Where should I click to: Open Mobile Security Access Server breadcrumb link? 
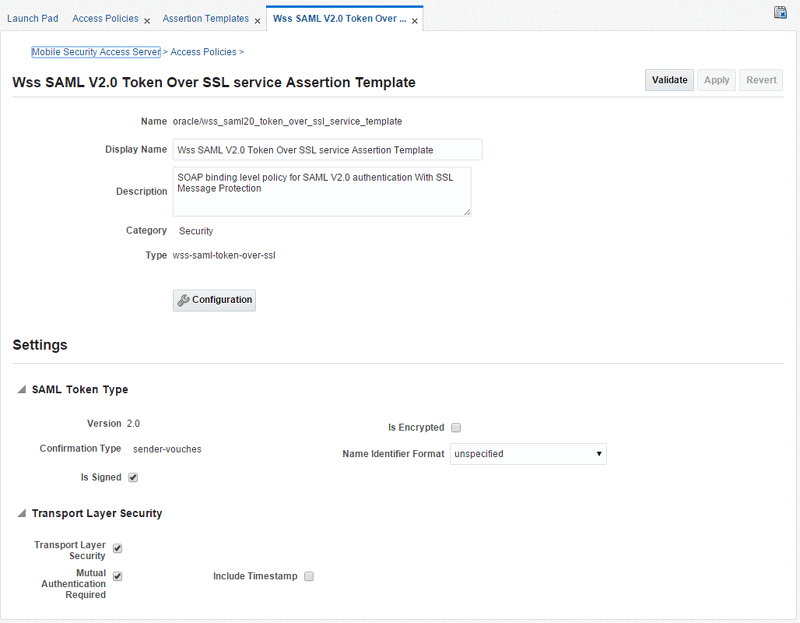tap(96, 52)
